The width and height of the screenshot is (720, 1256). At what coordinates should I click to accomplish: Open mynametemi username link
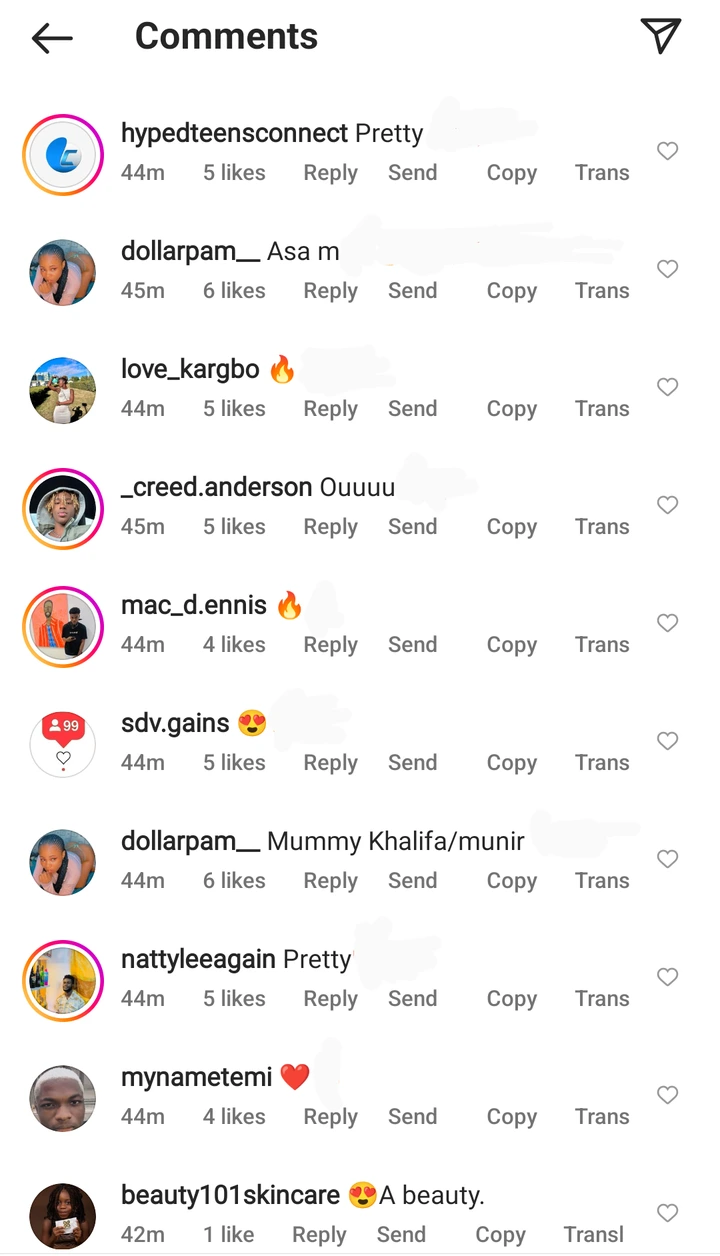point(196,1077)
